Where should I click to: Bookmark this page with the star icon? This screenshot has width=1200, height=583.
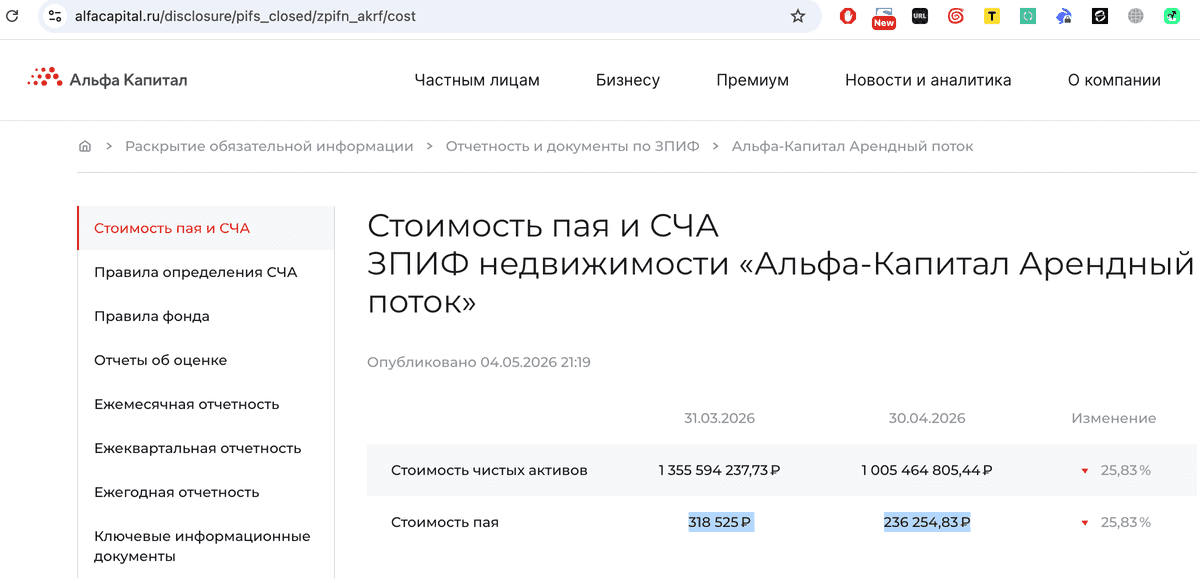[798, 16]
